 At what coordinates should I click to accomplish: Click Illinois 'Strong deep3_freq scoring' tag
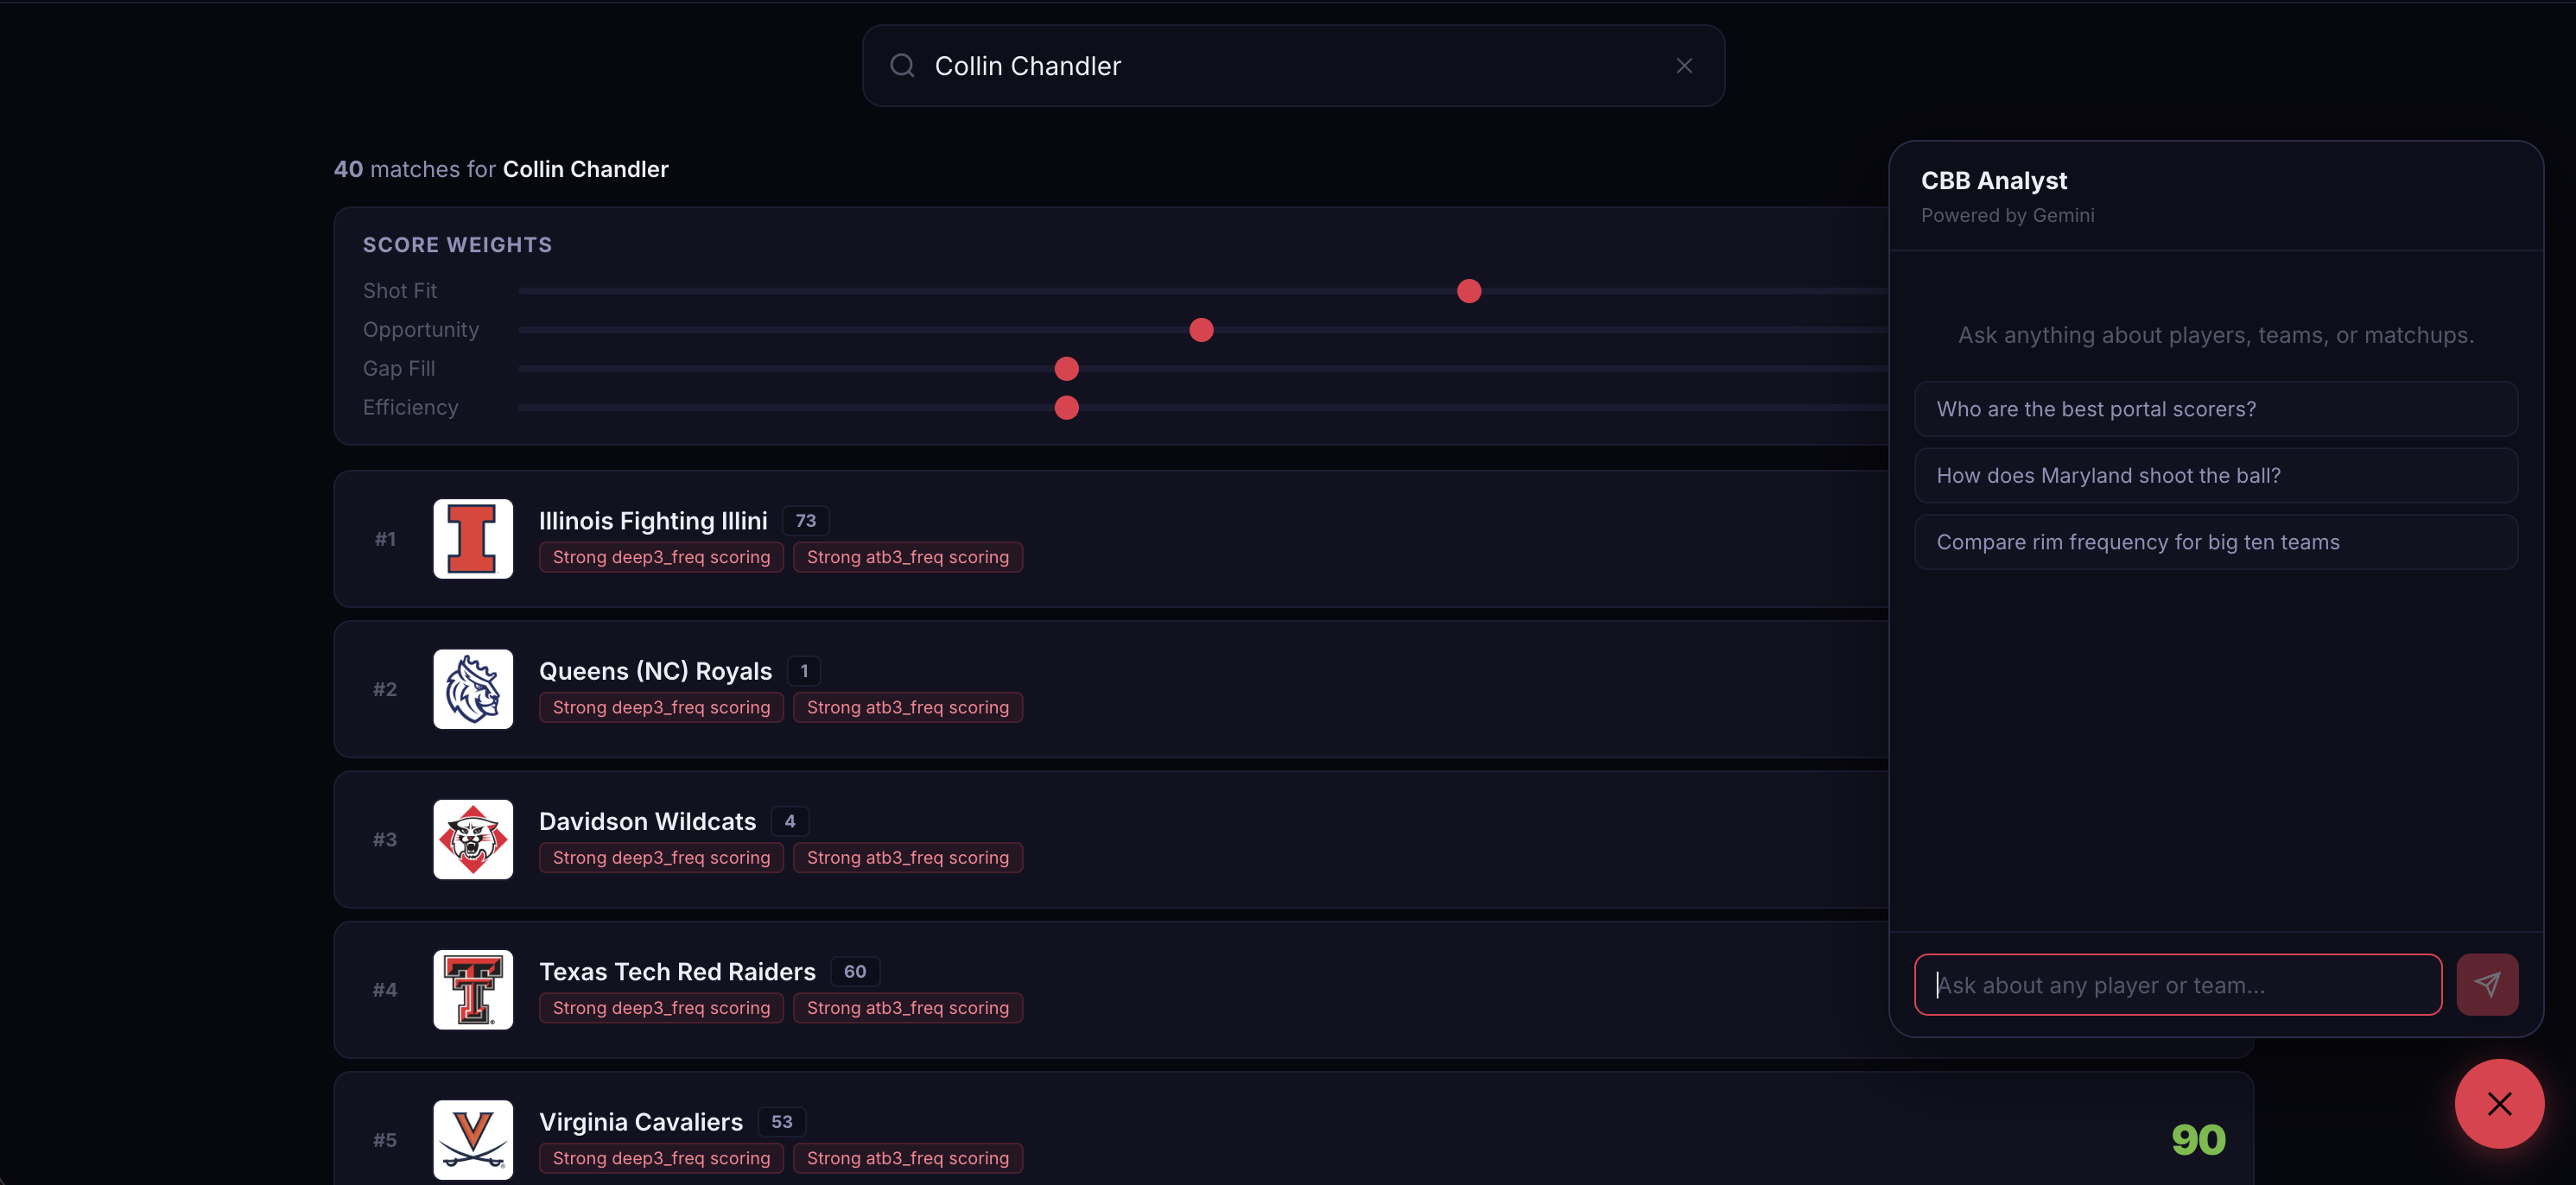[x=661, y=557]
